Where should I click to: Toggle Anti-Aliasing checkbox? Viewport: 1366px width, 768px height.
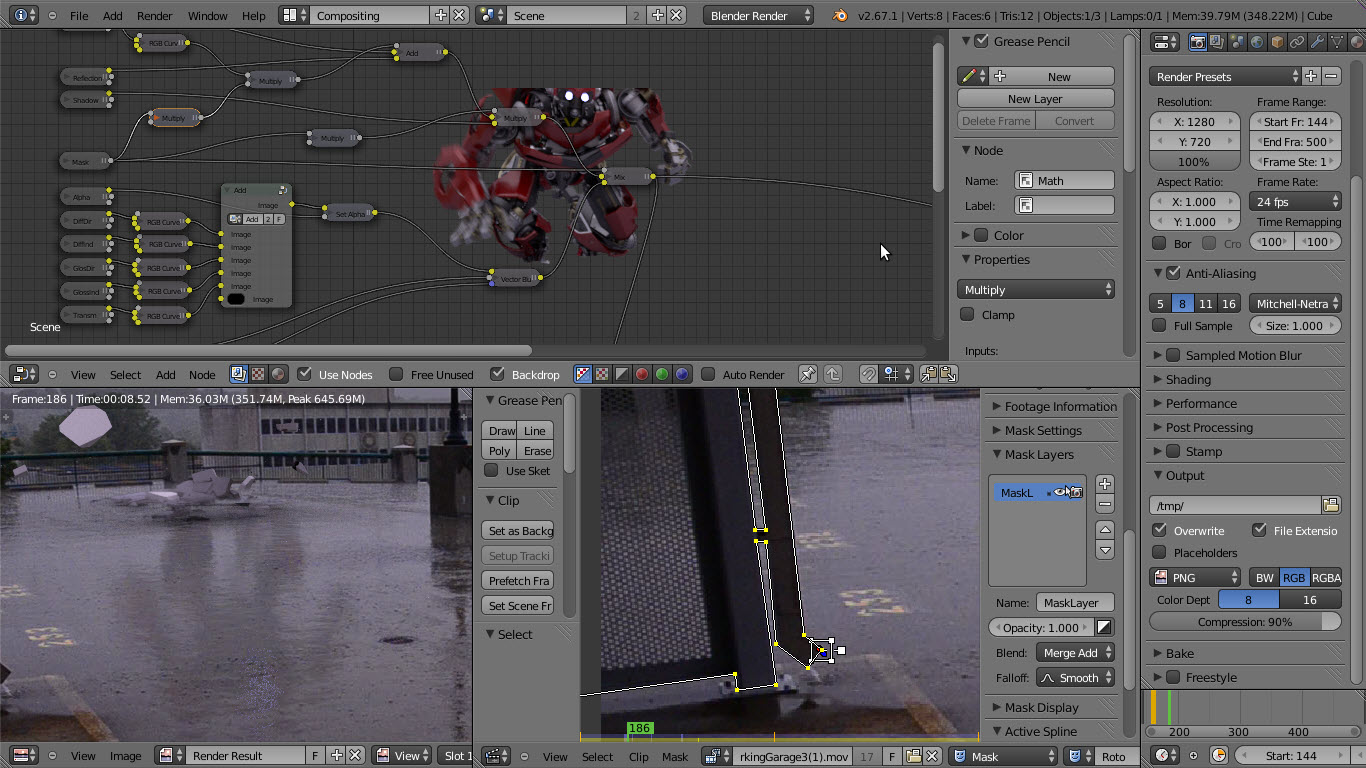click(1174, 273)
